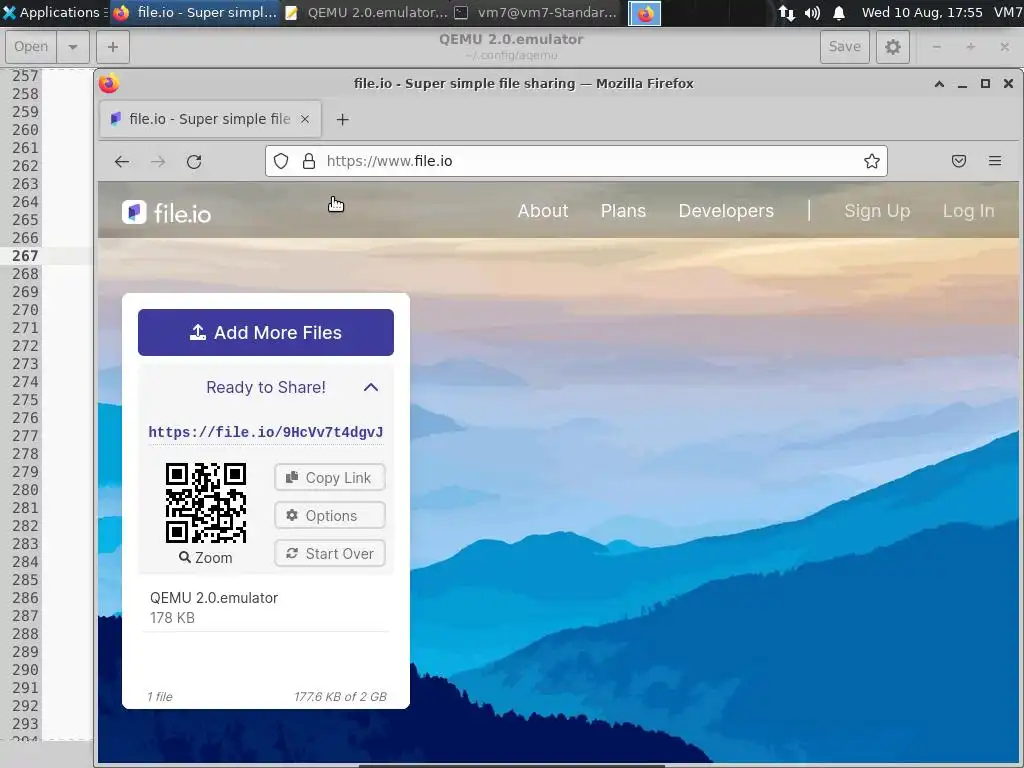Image resolution: width=1024 pixels, height=768 pixels.
Task: Open the About page
Action: tap(543, 211)
